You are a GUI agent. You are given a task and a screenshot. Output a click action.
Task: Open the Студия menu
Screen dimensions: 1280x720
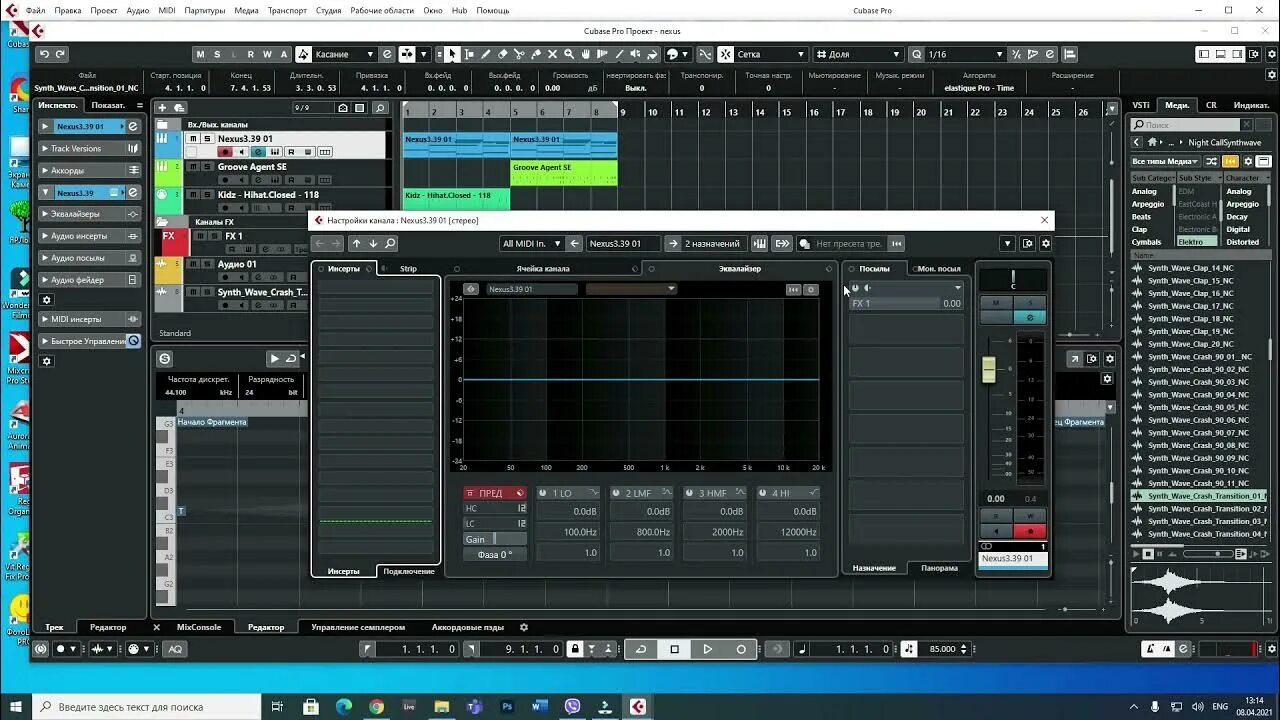328,10
